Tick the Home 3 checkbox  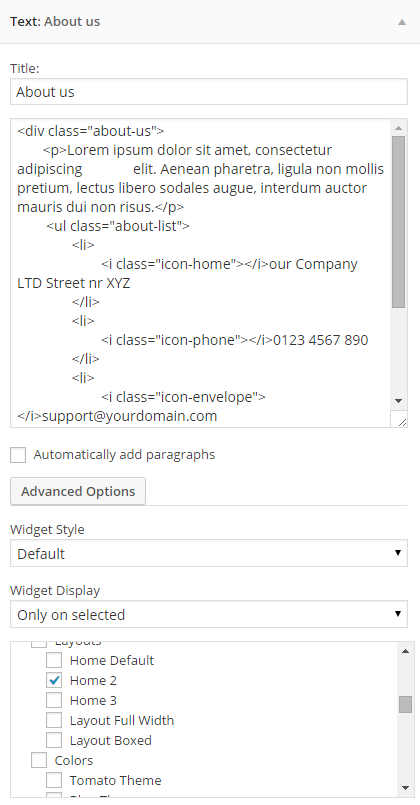(x=54, y=700)
